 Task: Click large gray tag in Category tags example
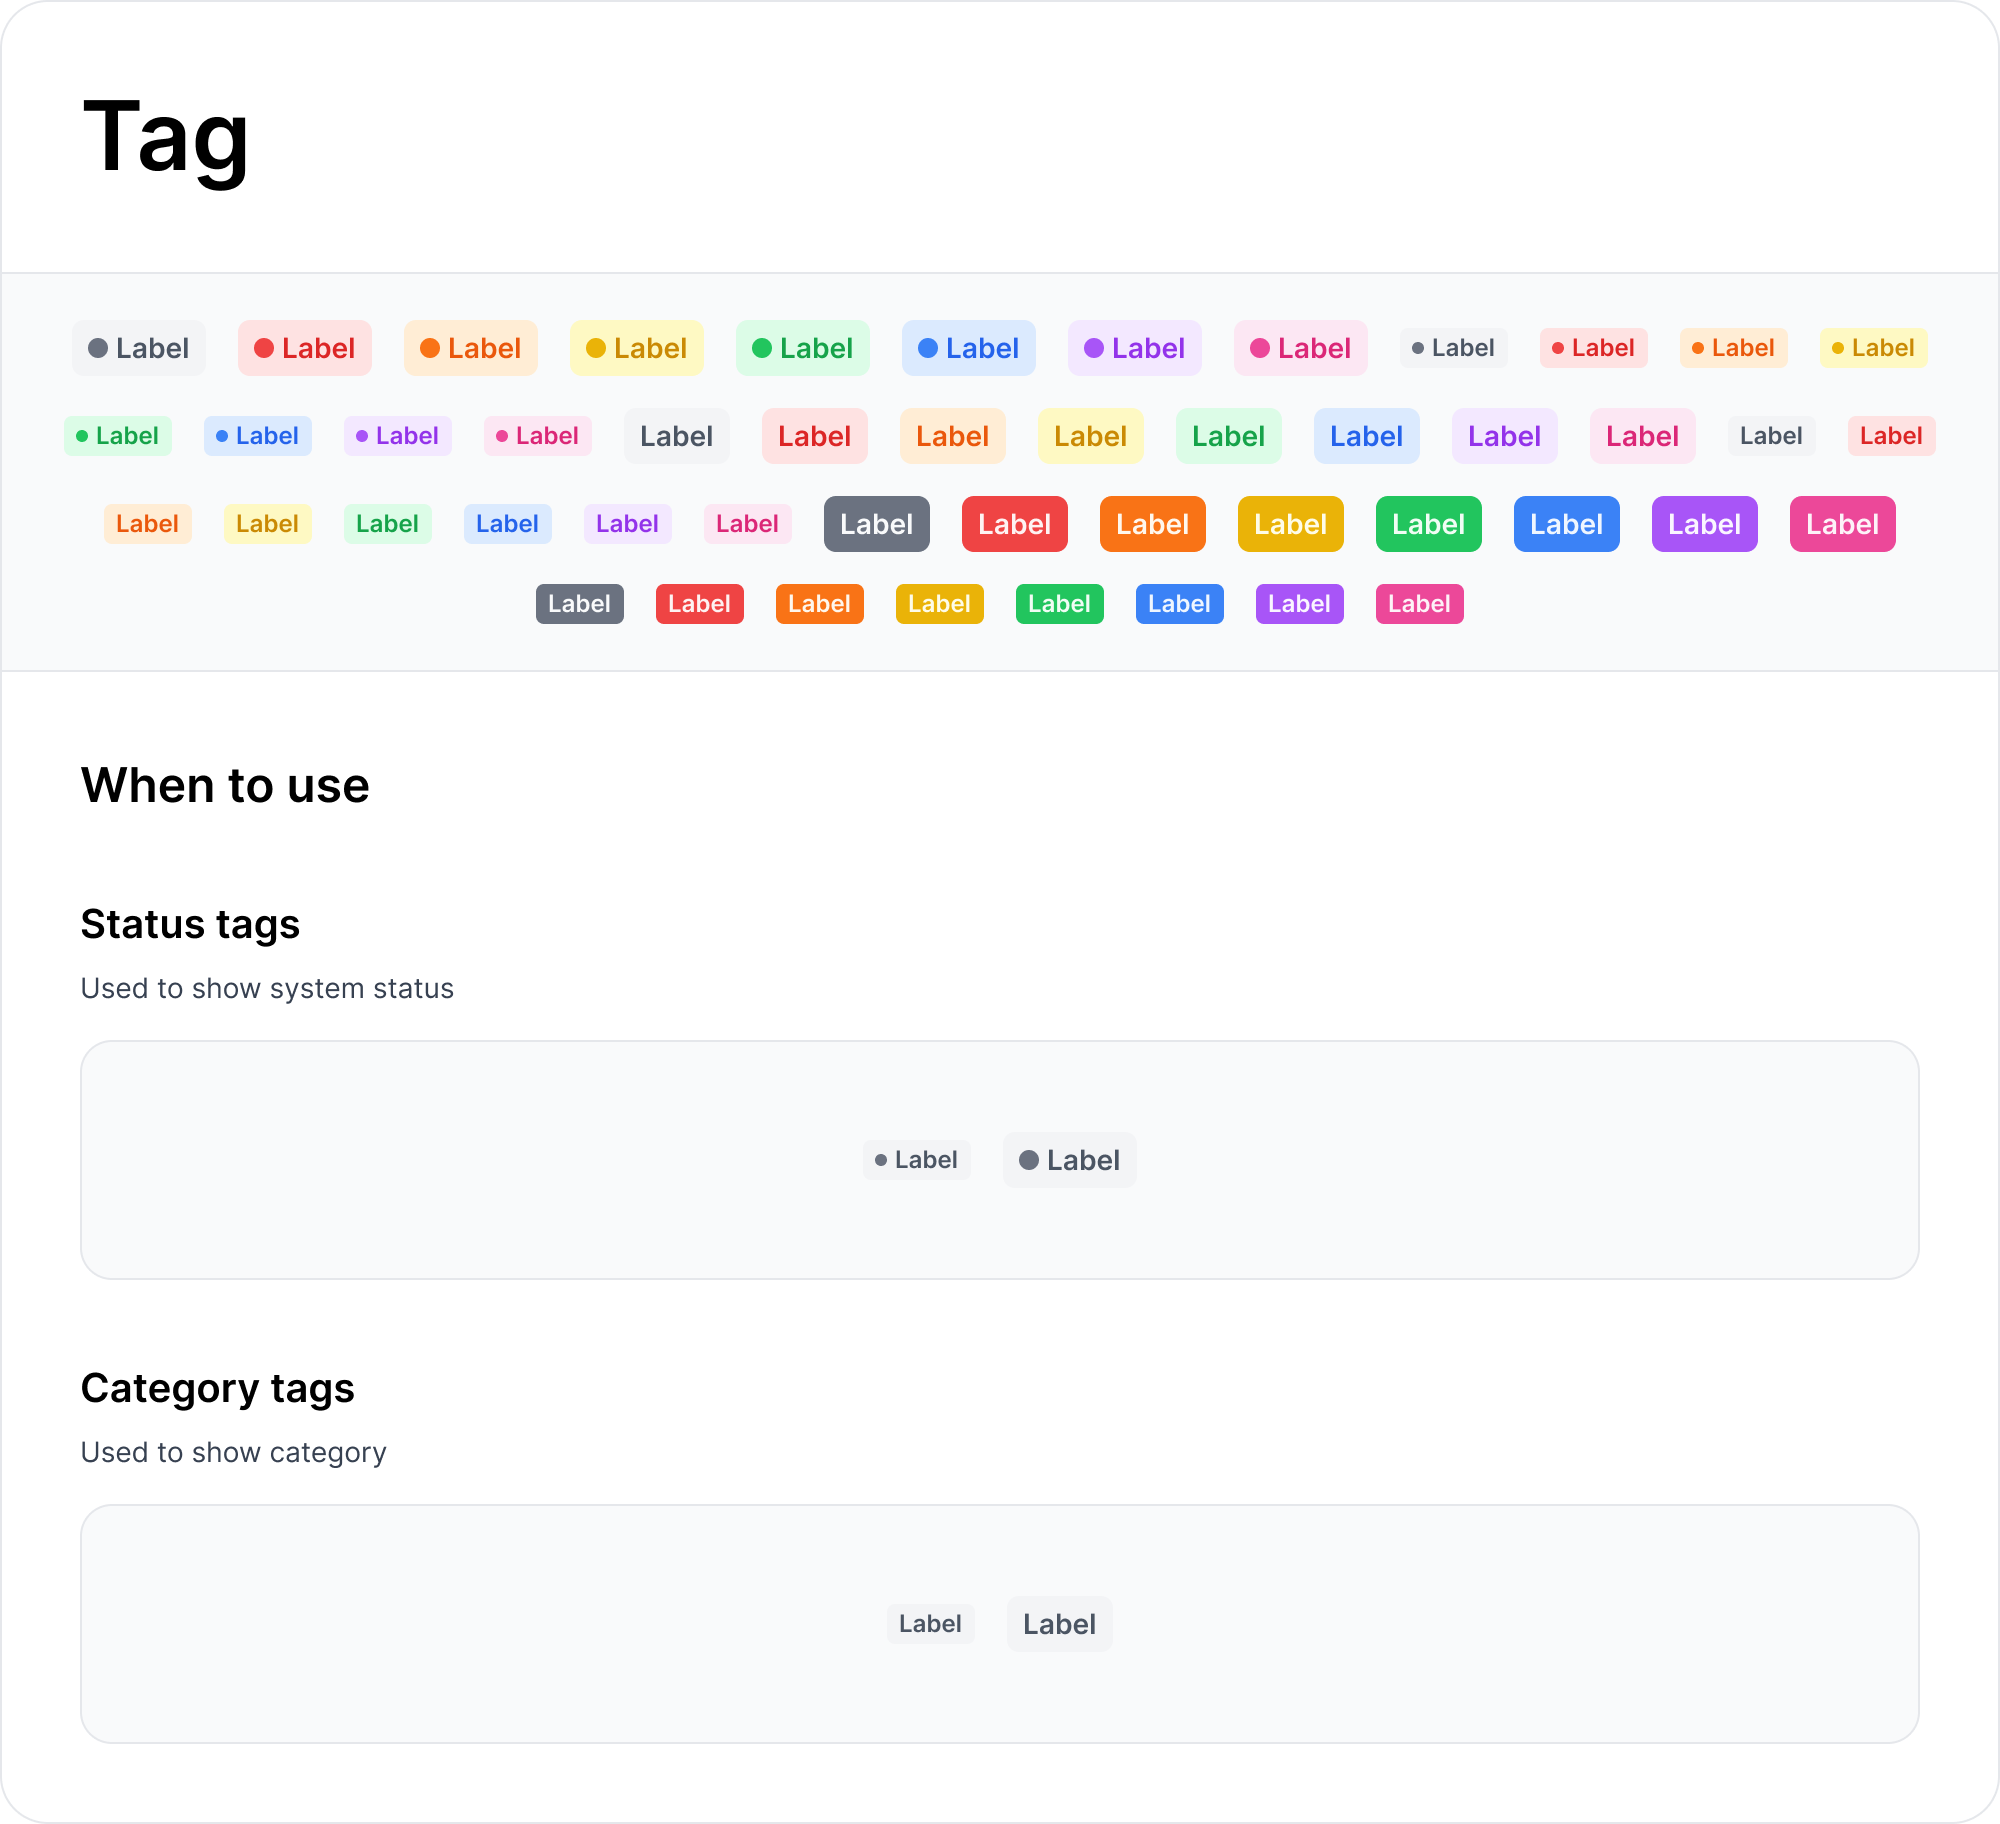[x=1060, y=1624]
